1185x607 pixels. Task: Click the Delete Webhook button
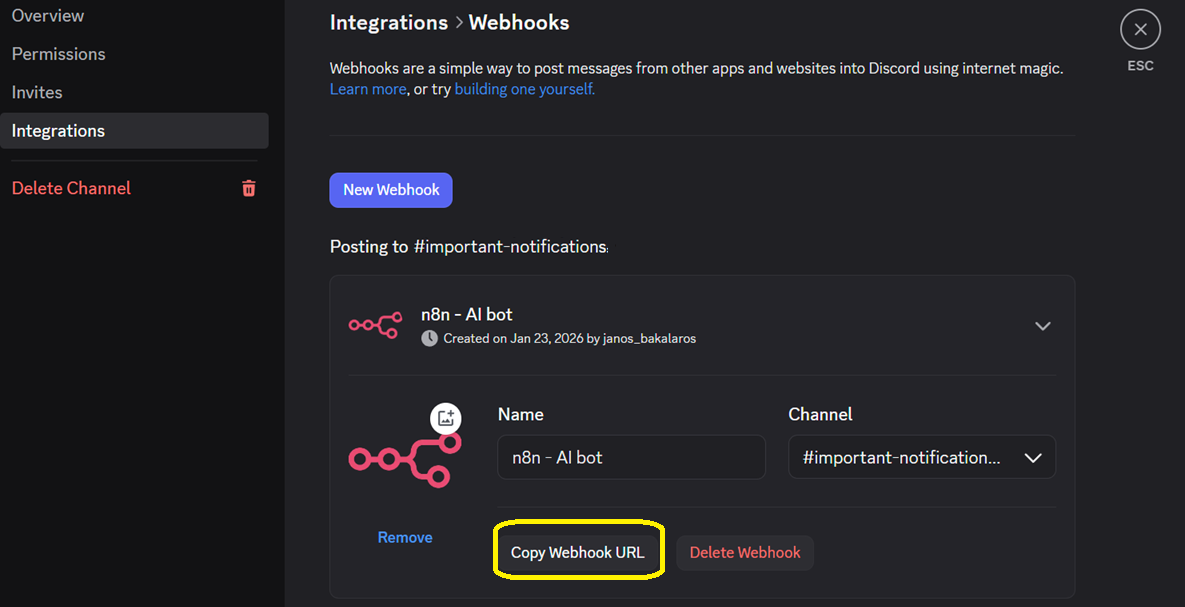(x=744, y=553)
